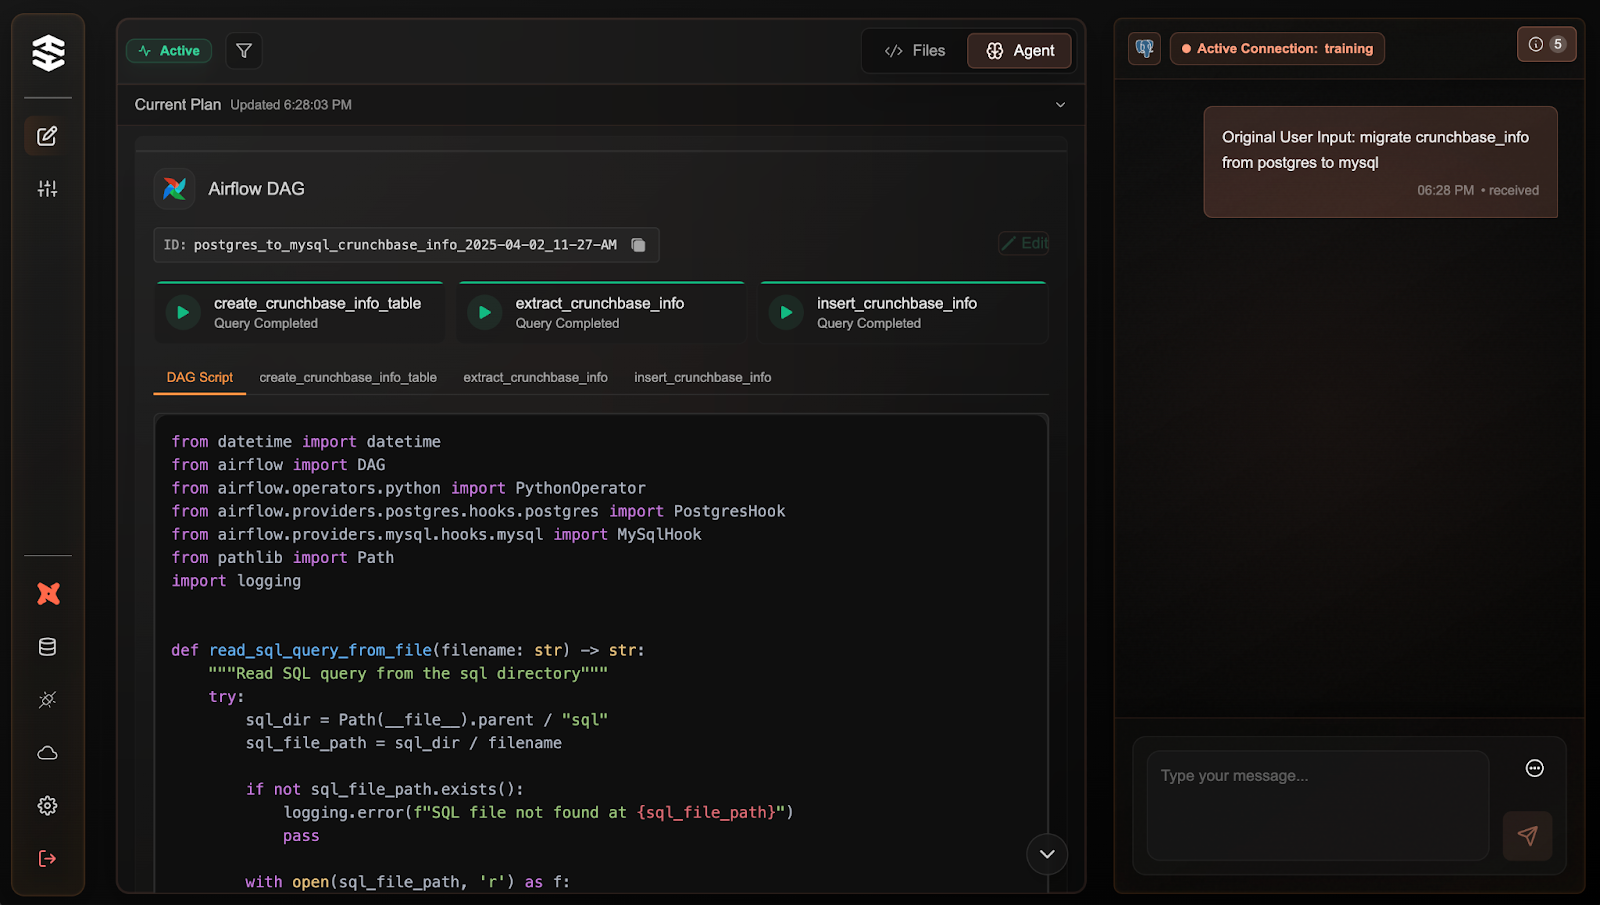
Task: Click the logout icon at sidebar bottom
Action: coord(47,859)
